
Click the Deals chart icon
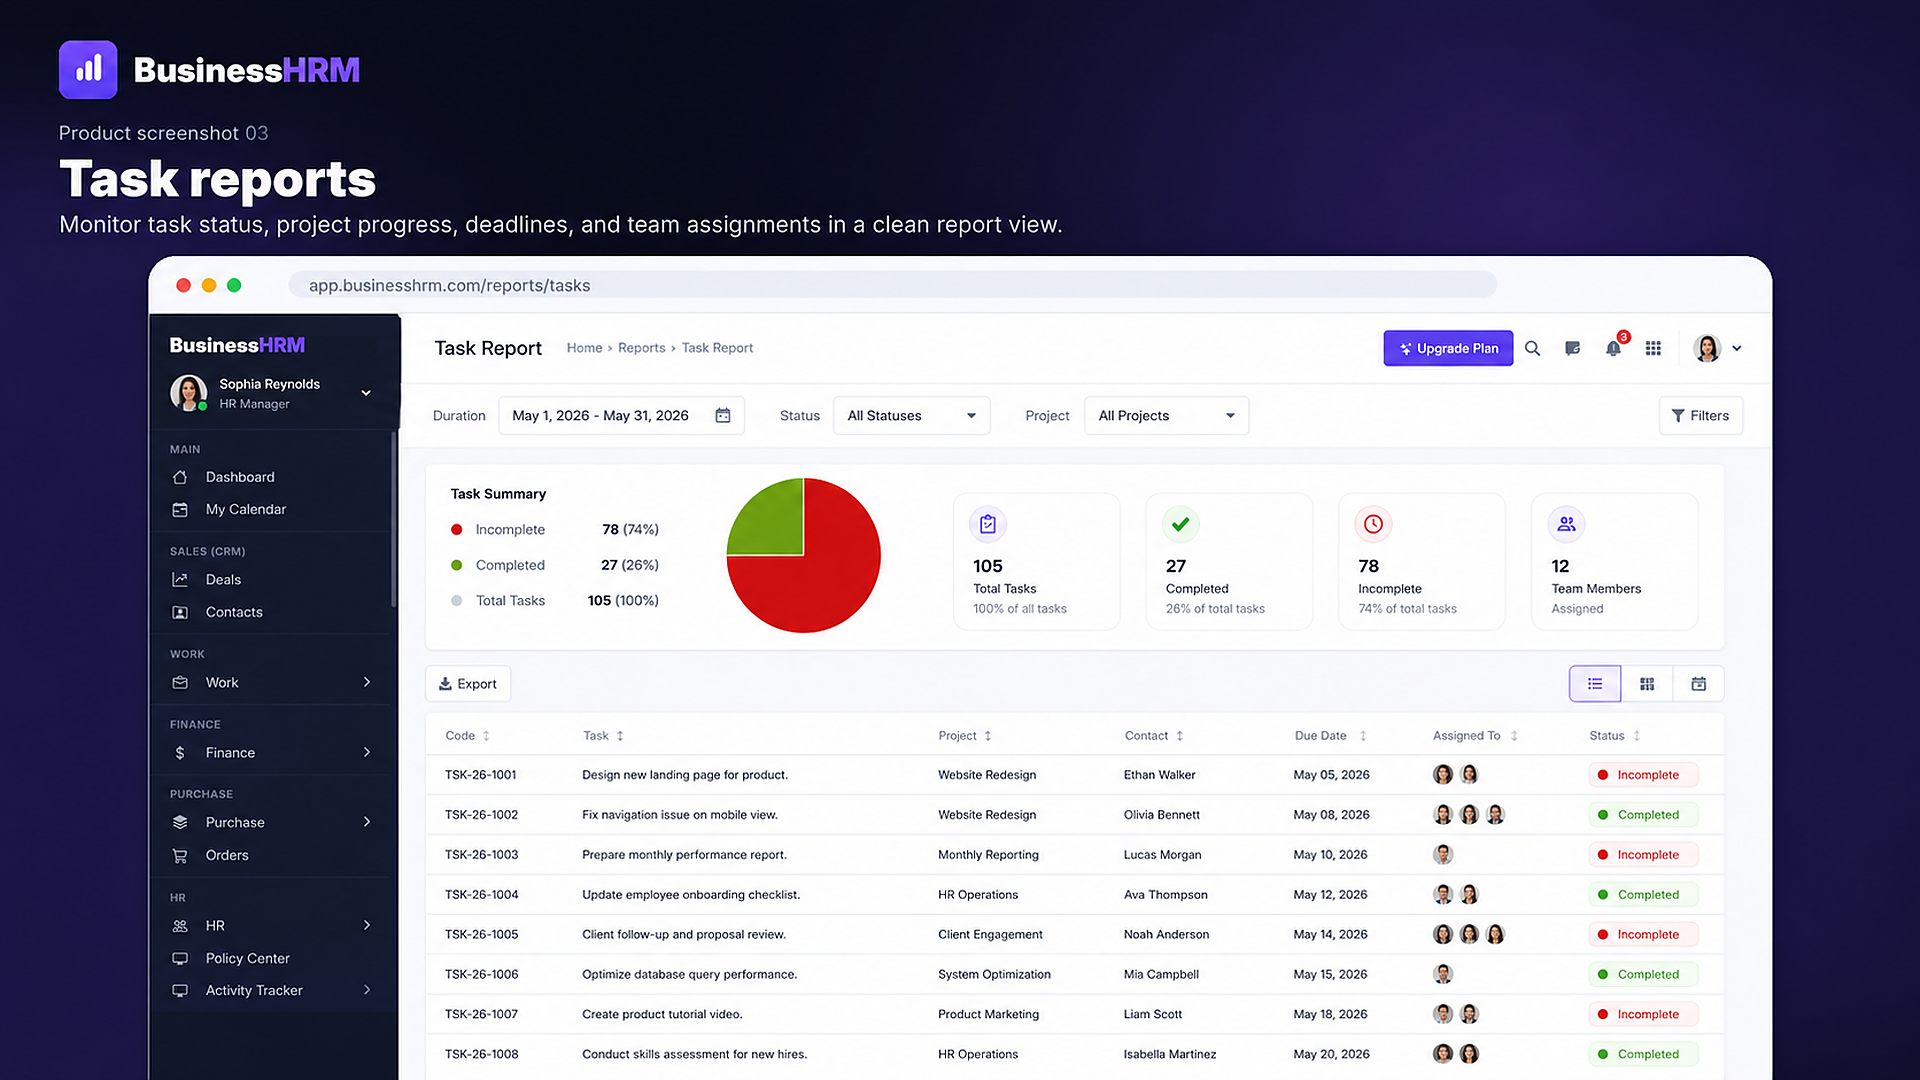click(180, 579)
